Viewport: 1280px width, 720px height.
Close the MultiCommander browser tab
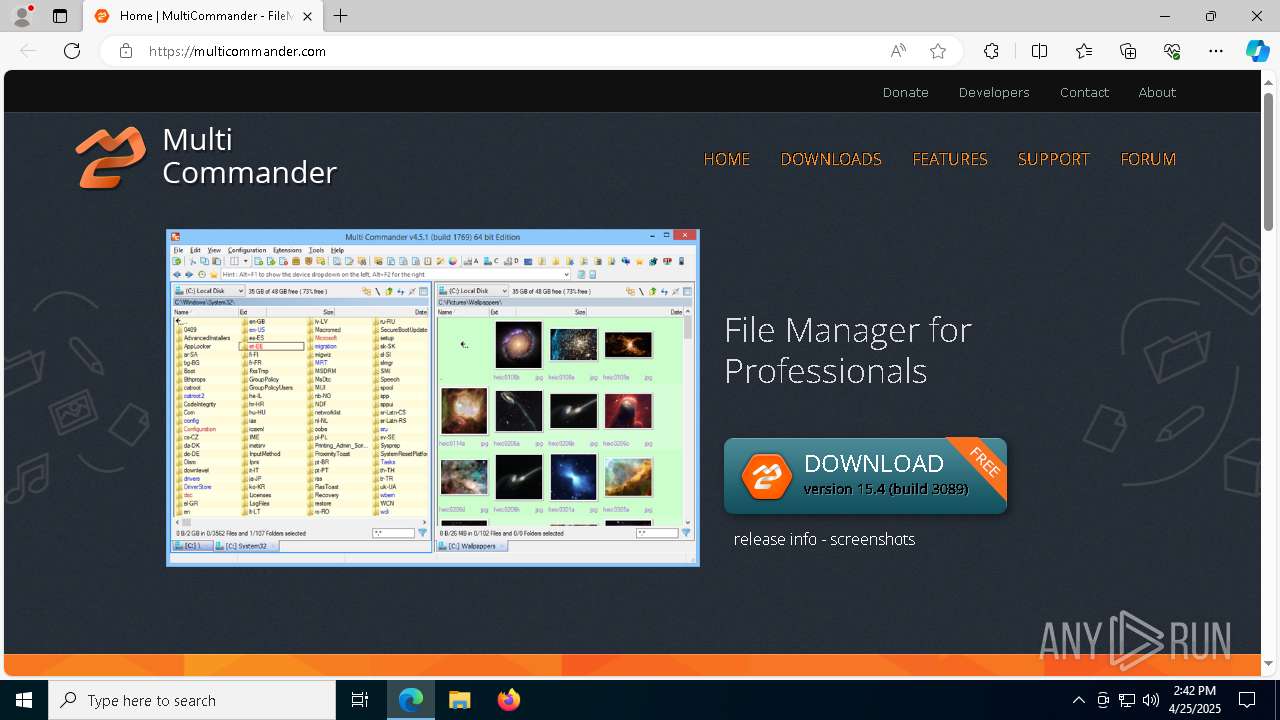pyautogui.click(x=308, y=16)
